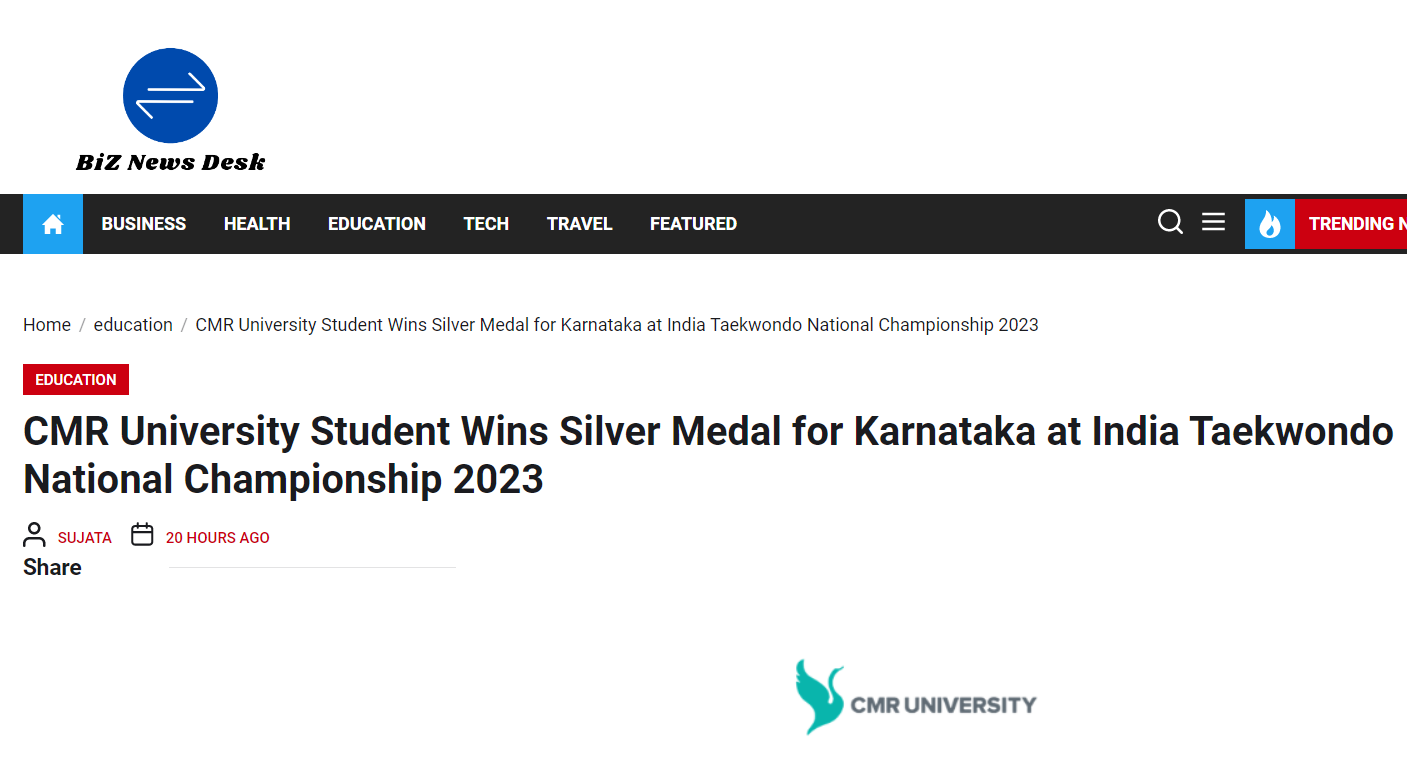Click the Trending News label

pos(1355,224)
